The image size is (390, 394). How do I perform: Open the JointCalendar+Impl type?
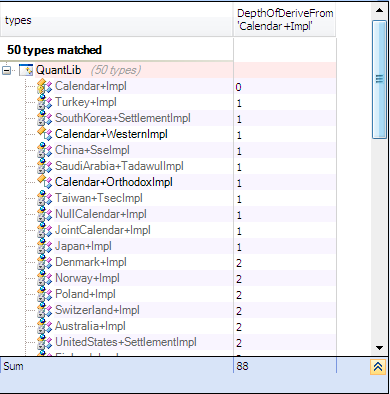pyautogui.click(x=103, y=230)
